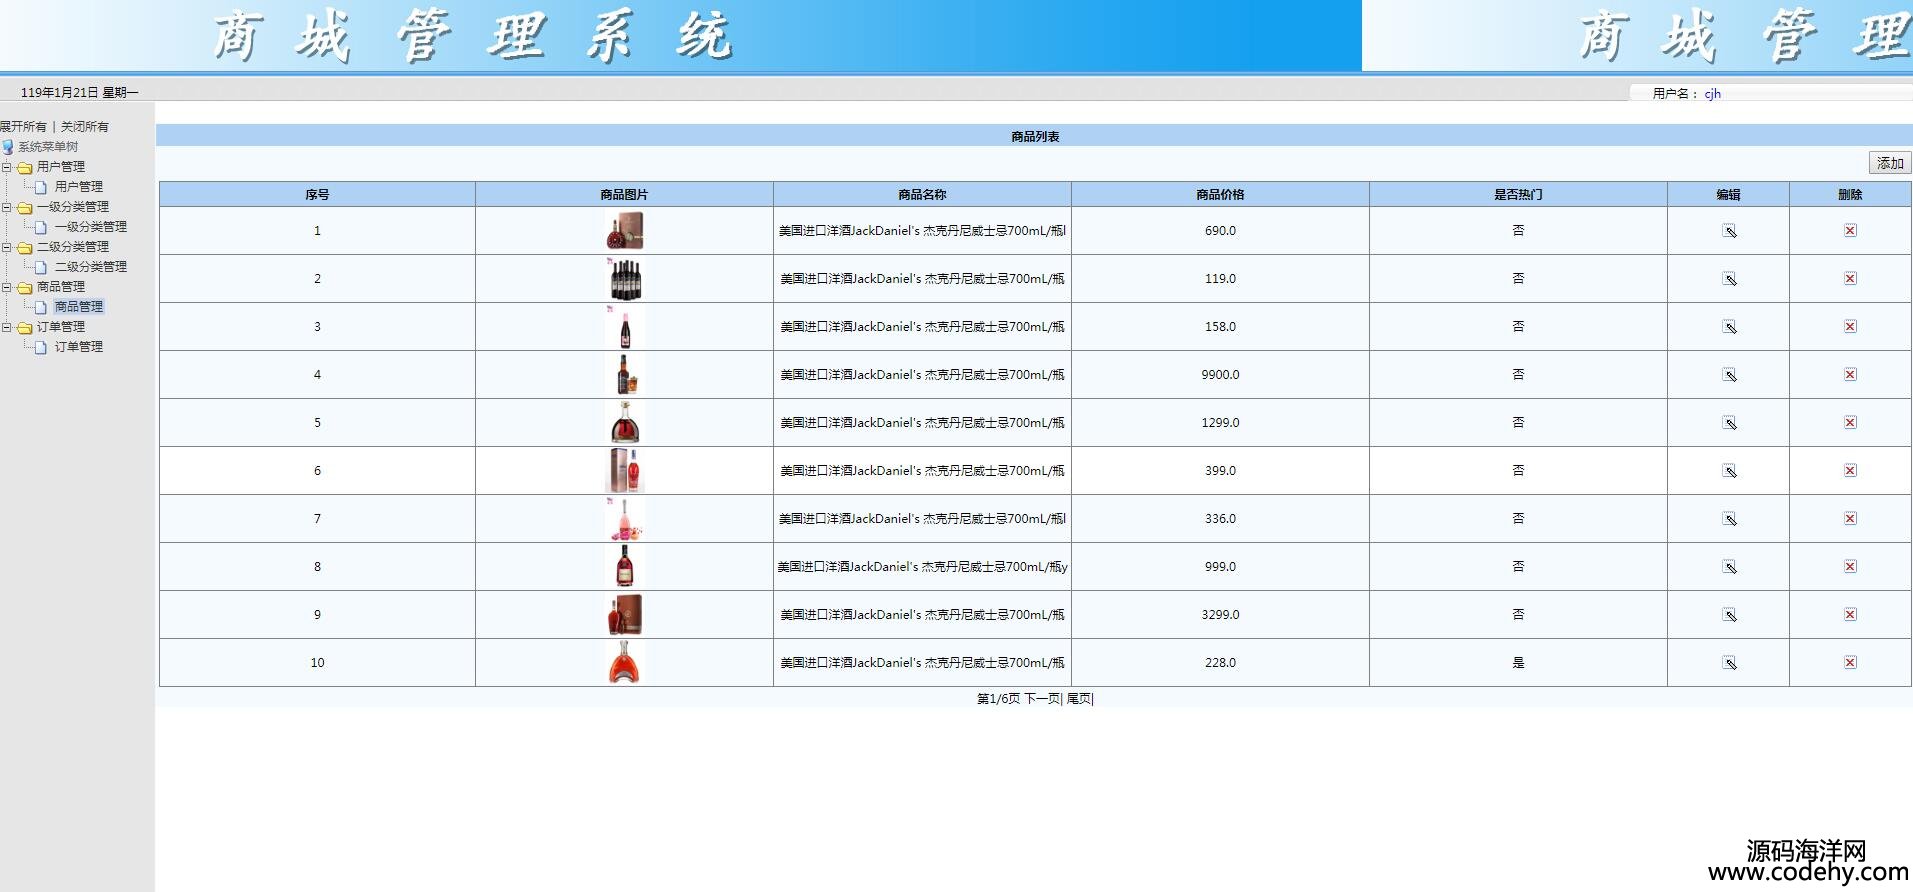
Task: Click the edit icon for product row 1
Action: tap(1728, 231)
